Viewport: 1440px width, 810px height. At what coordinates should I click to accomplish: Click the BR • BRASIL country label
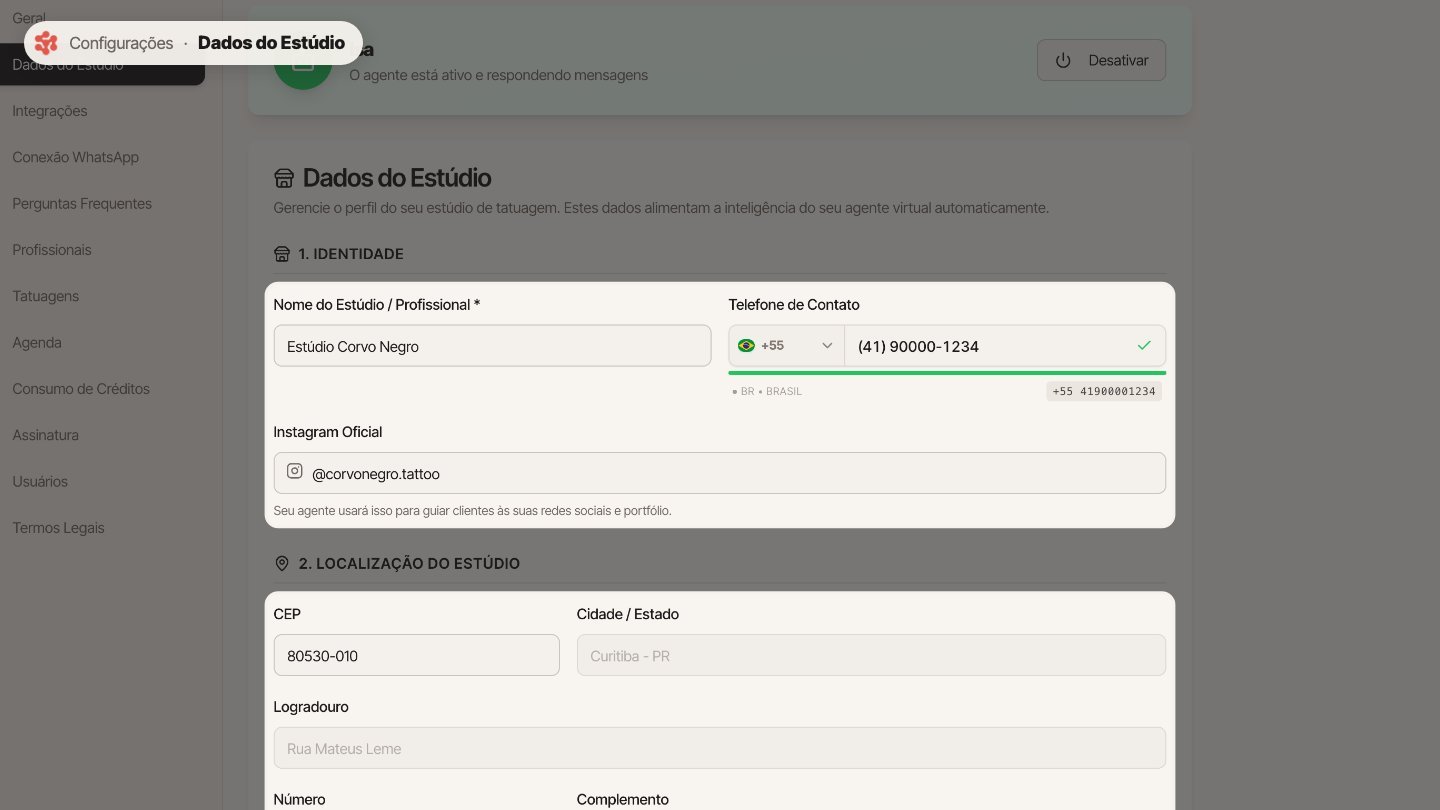click(x=767, y=392)
